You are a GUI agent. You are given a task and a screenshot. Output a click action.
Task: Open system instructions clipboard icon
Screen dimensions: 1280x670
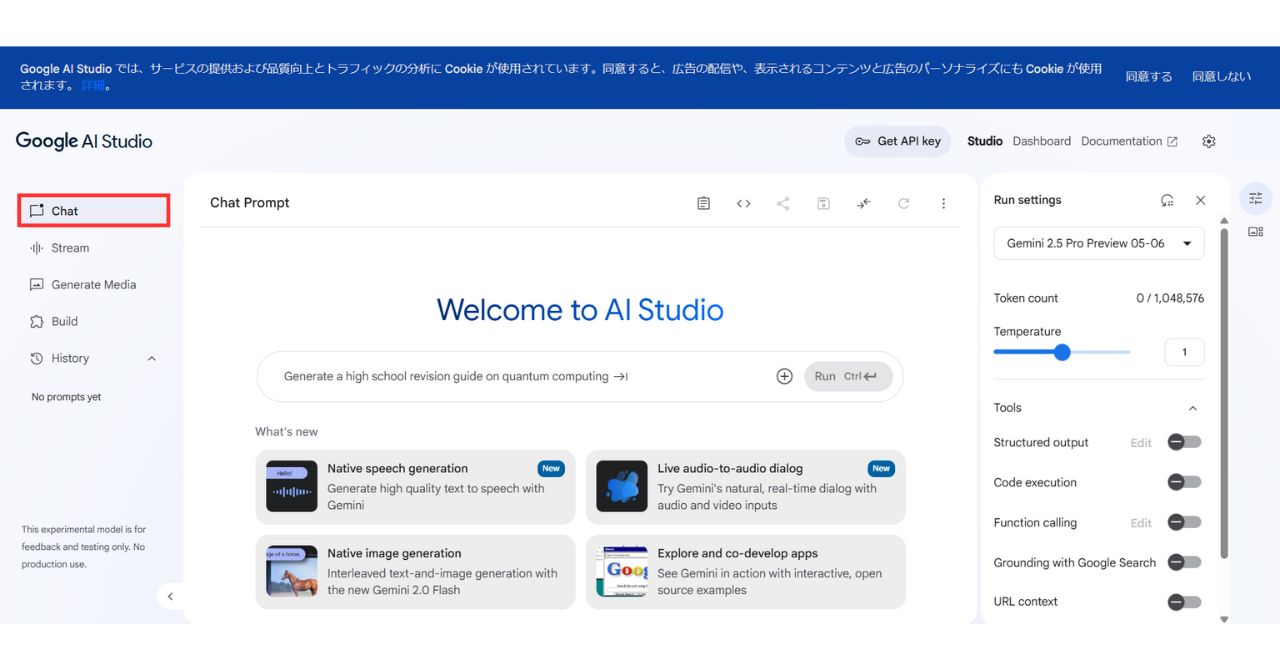pyautogui.click(x=704, y=203)
